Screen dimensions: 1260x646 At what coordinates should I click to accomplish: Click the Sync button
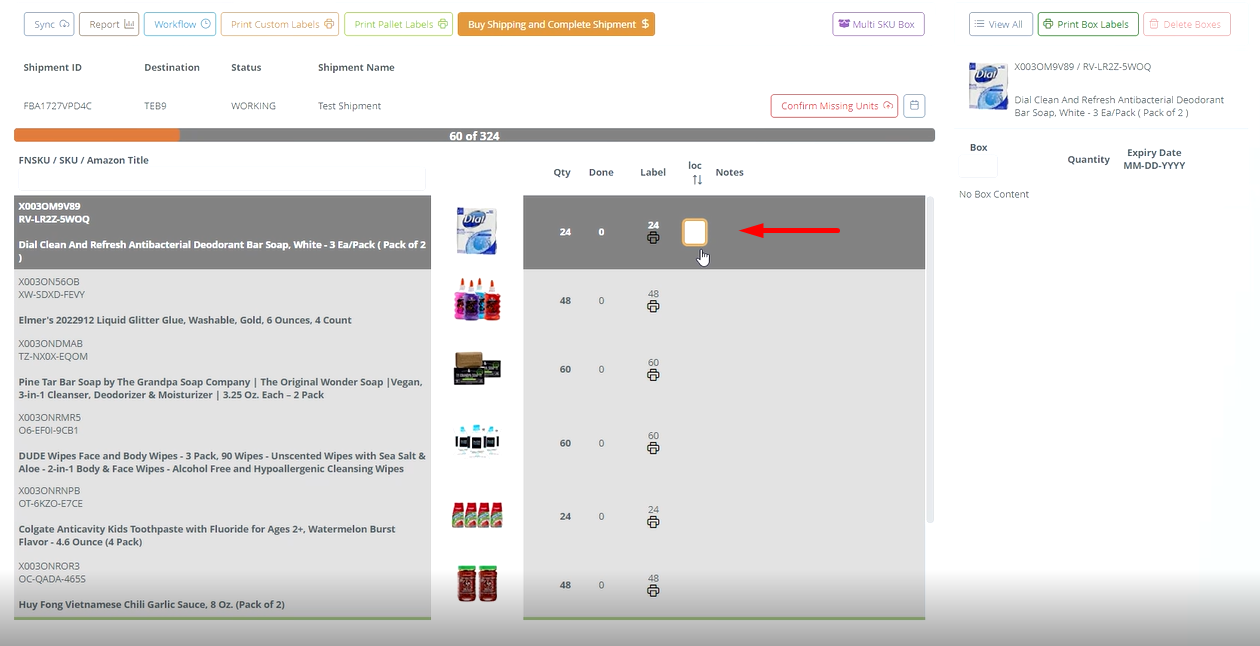pos(48,22)
